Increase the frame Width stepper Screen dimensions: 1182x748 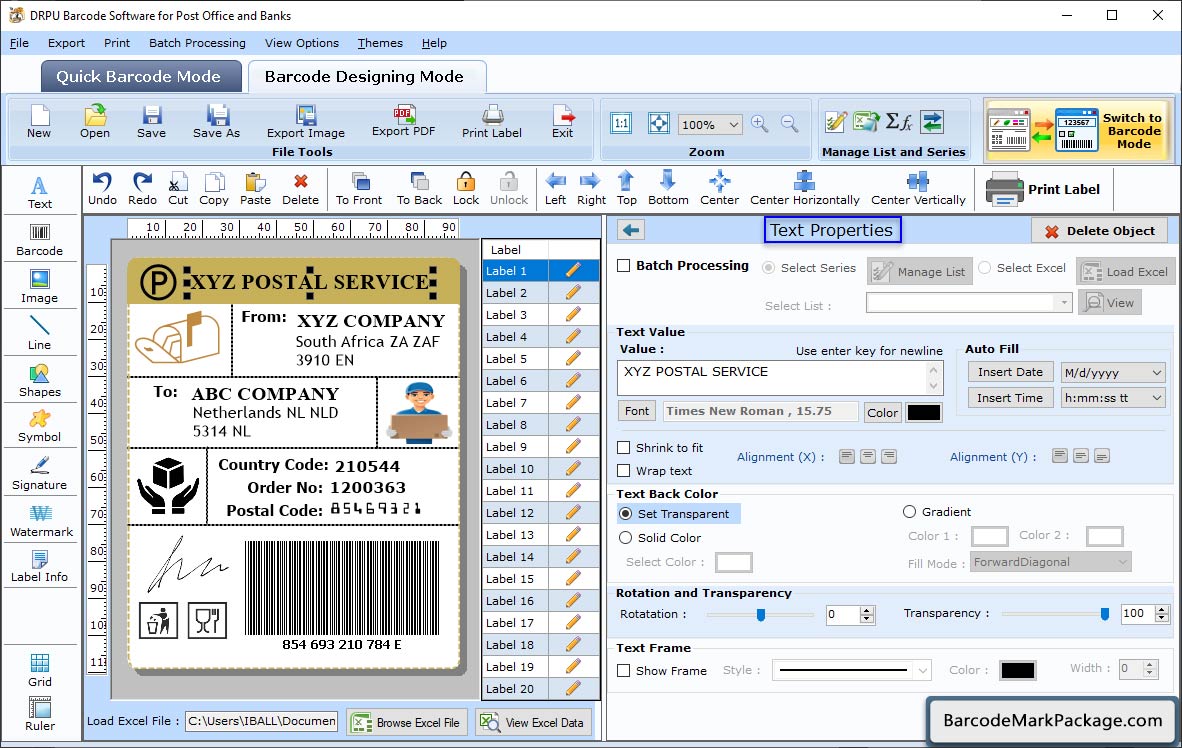click(x=1150, y=664)
